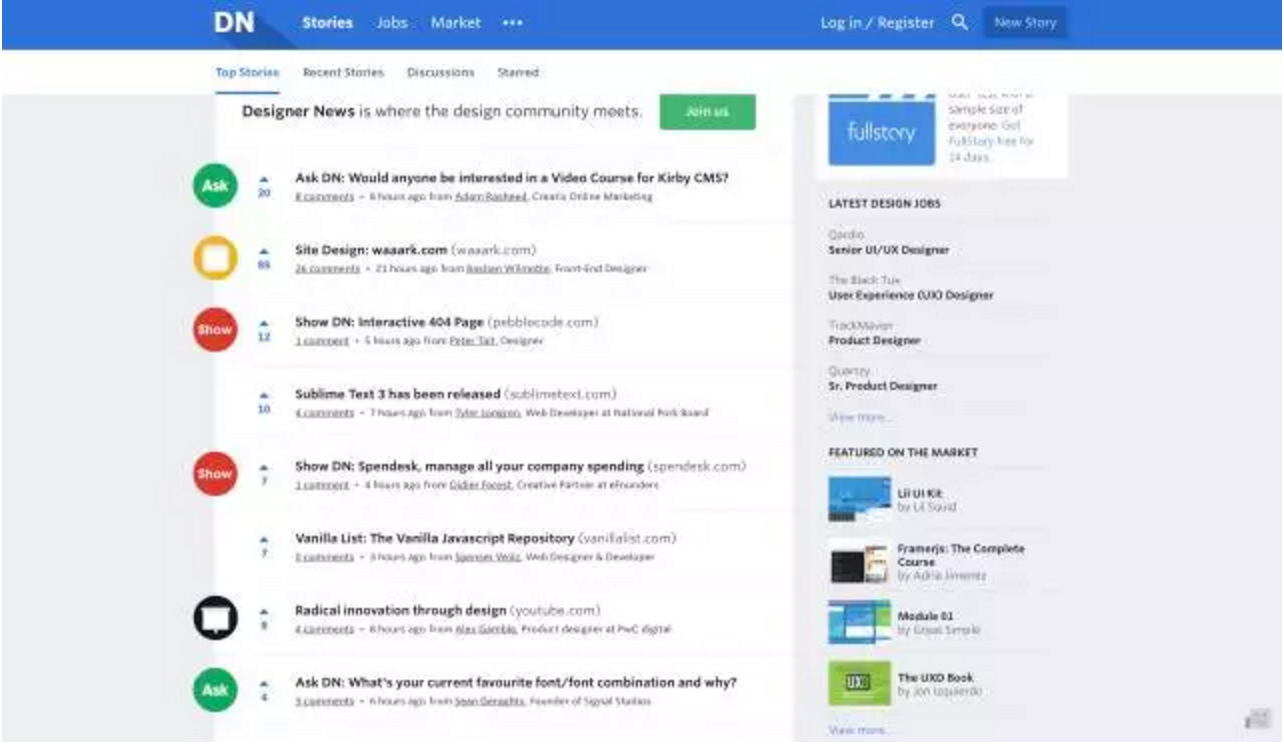This screenshot has height=746, width=1284.
Task: Select the 'Designer News' tagline text
Action: 442,111
